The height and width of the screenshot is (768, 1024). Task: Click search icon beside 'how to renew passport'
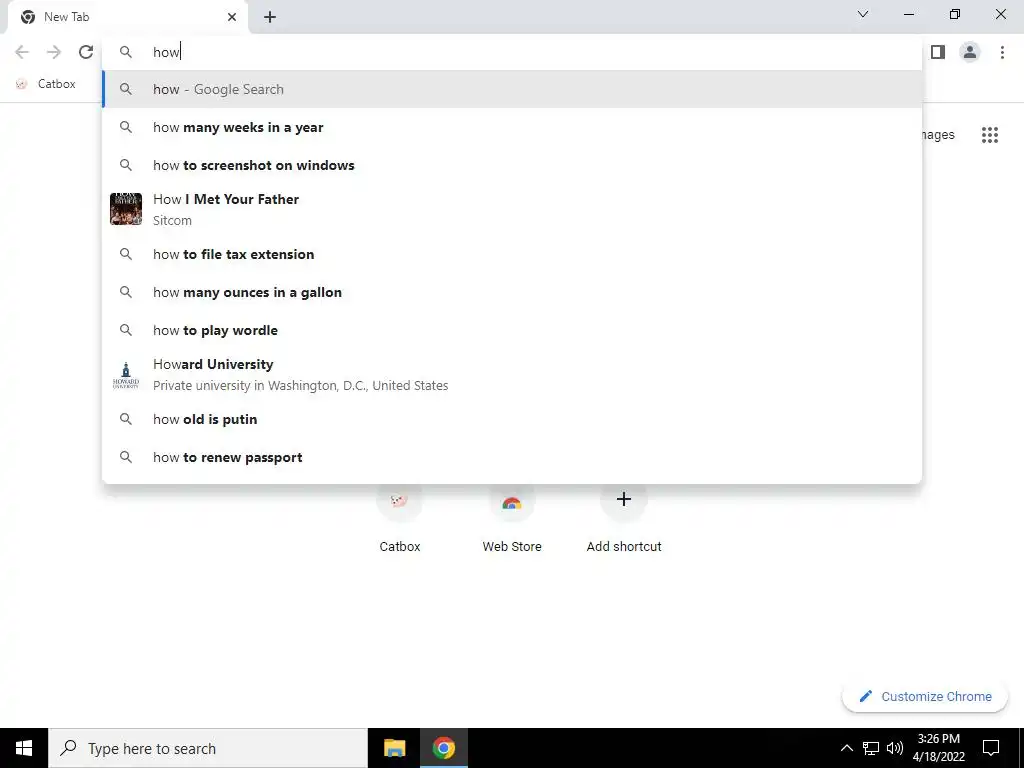[x=126, y=457]
